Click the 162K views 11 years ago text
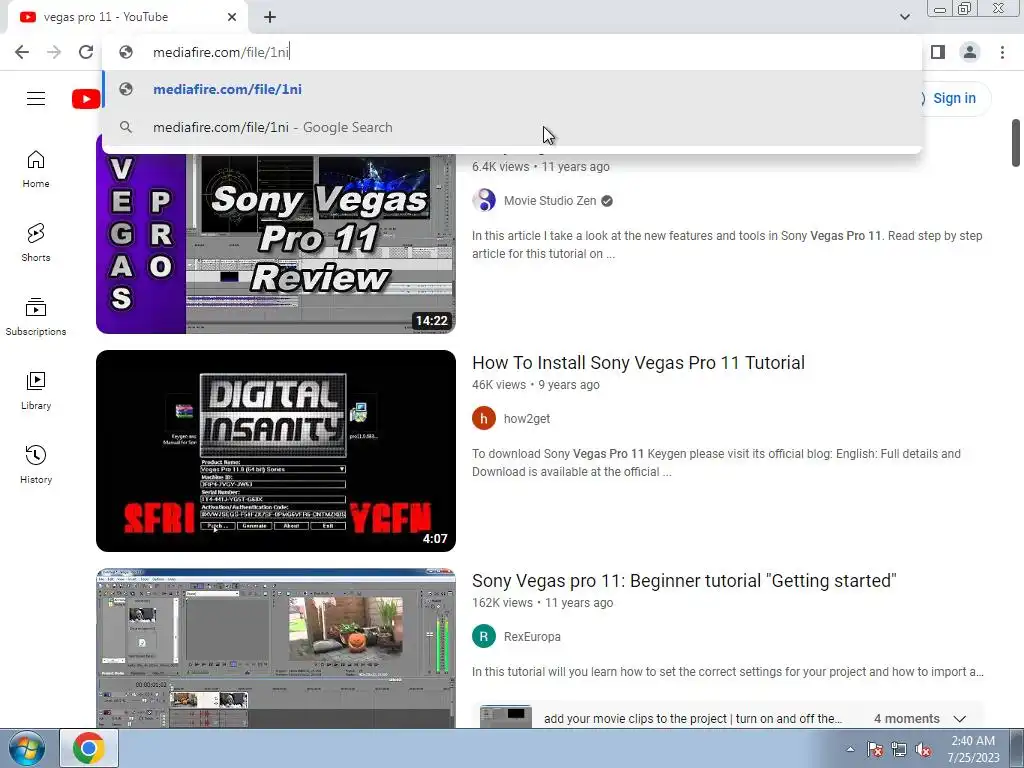Screen dimensions: 1024x768 pos(542,603)
